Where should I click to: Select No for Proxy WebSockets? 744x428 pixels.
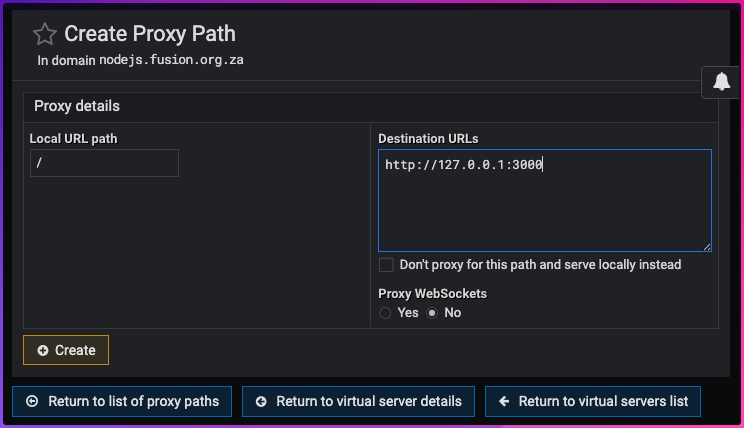pos(432,313)
